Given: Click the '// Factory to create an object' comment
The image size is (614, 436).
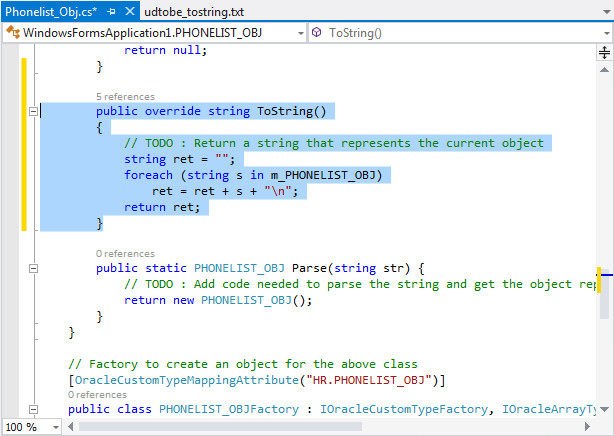Looking at the screenshot, I should coord(243,364).
